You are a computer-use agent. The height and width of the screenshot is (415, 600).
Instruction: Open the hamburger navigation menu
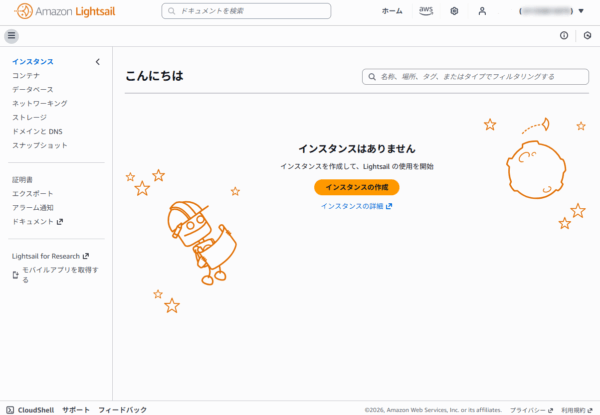click(x=11, y=36)
